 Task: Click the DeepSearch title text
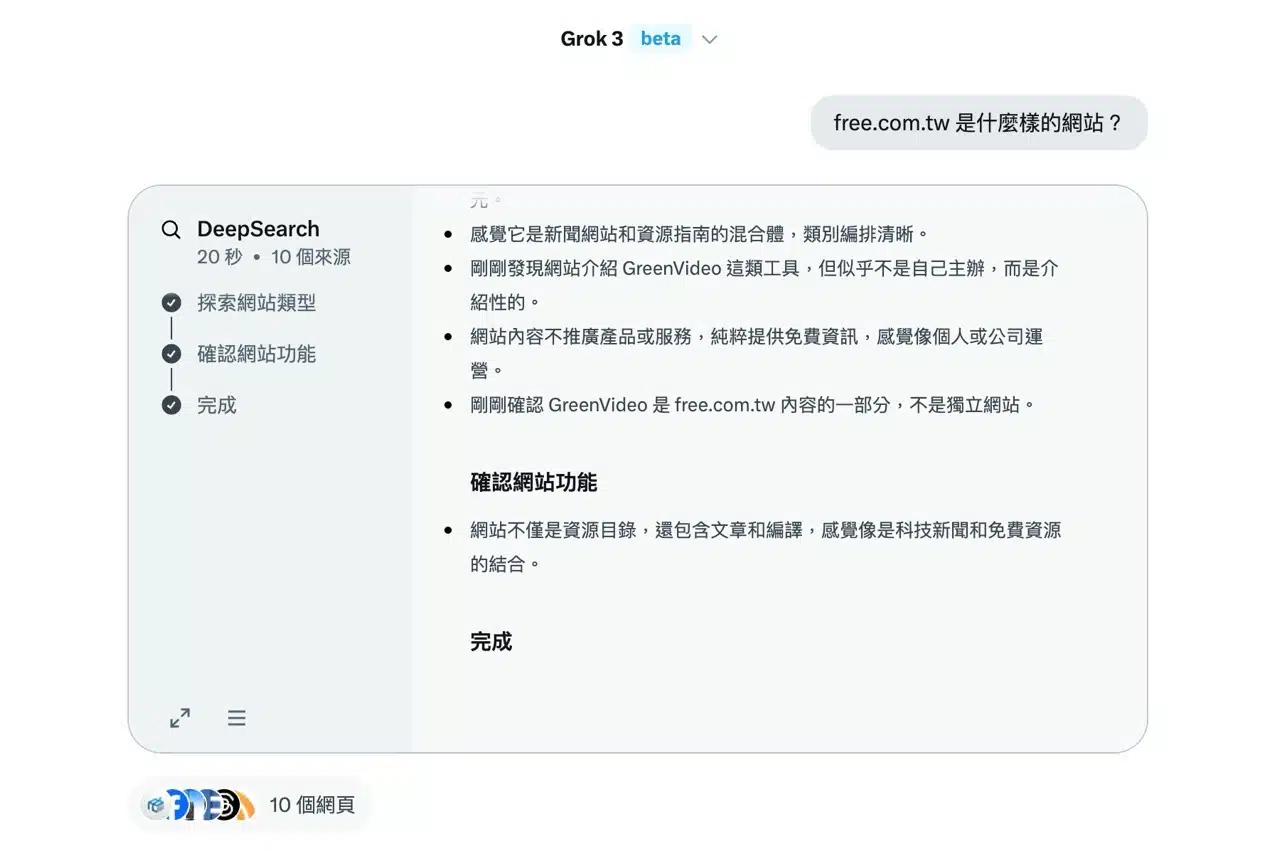pyautogui.click(x=258, y=229)
